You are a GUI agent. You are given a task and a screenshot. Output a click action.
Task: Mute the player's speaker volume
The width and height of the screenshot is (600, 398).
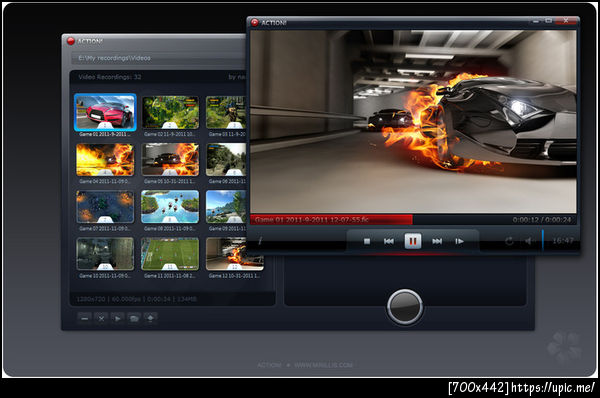point(528,241)
